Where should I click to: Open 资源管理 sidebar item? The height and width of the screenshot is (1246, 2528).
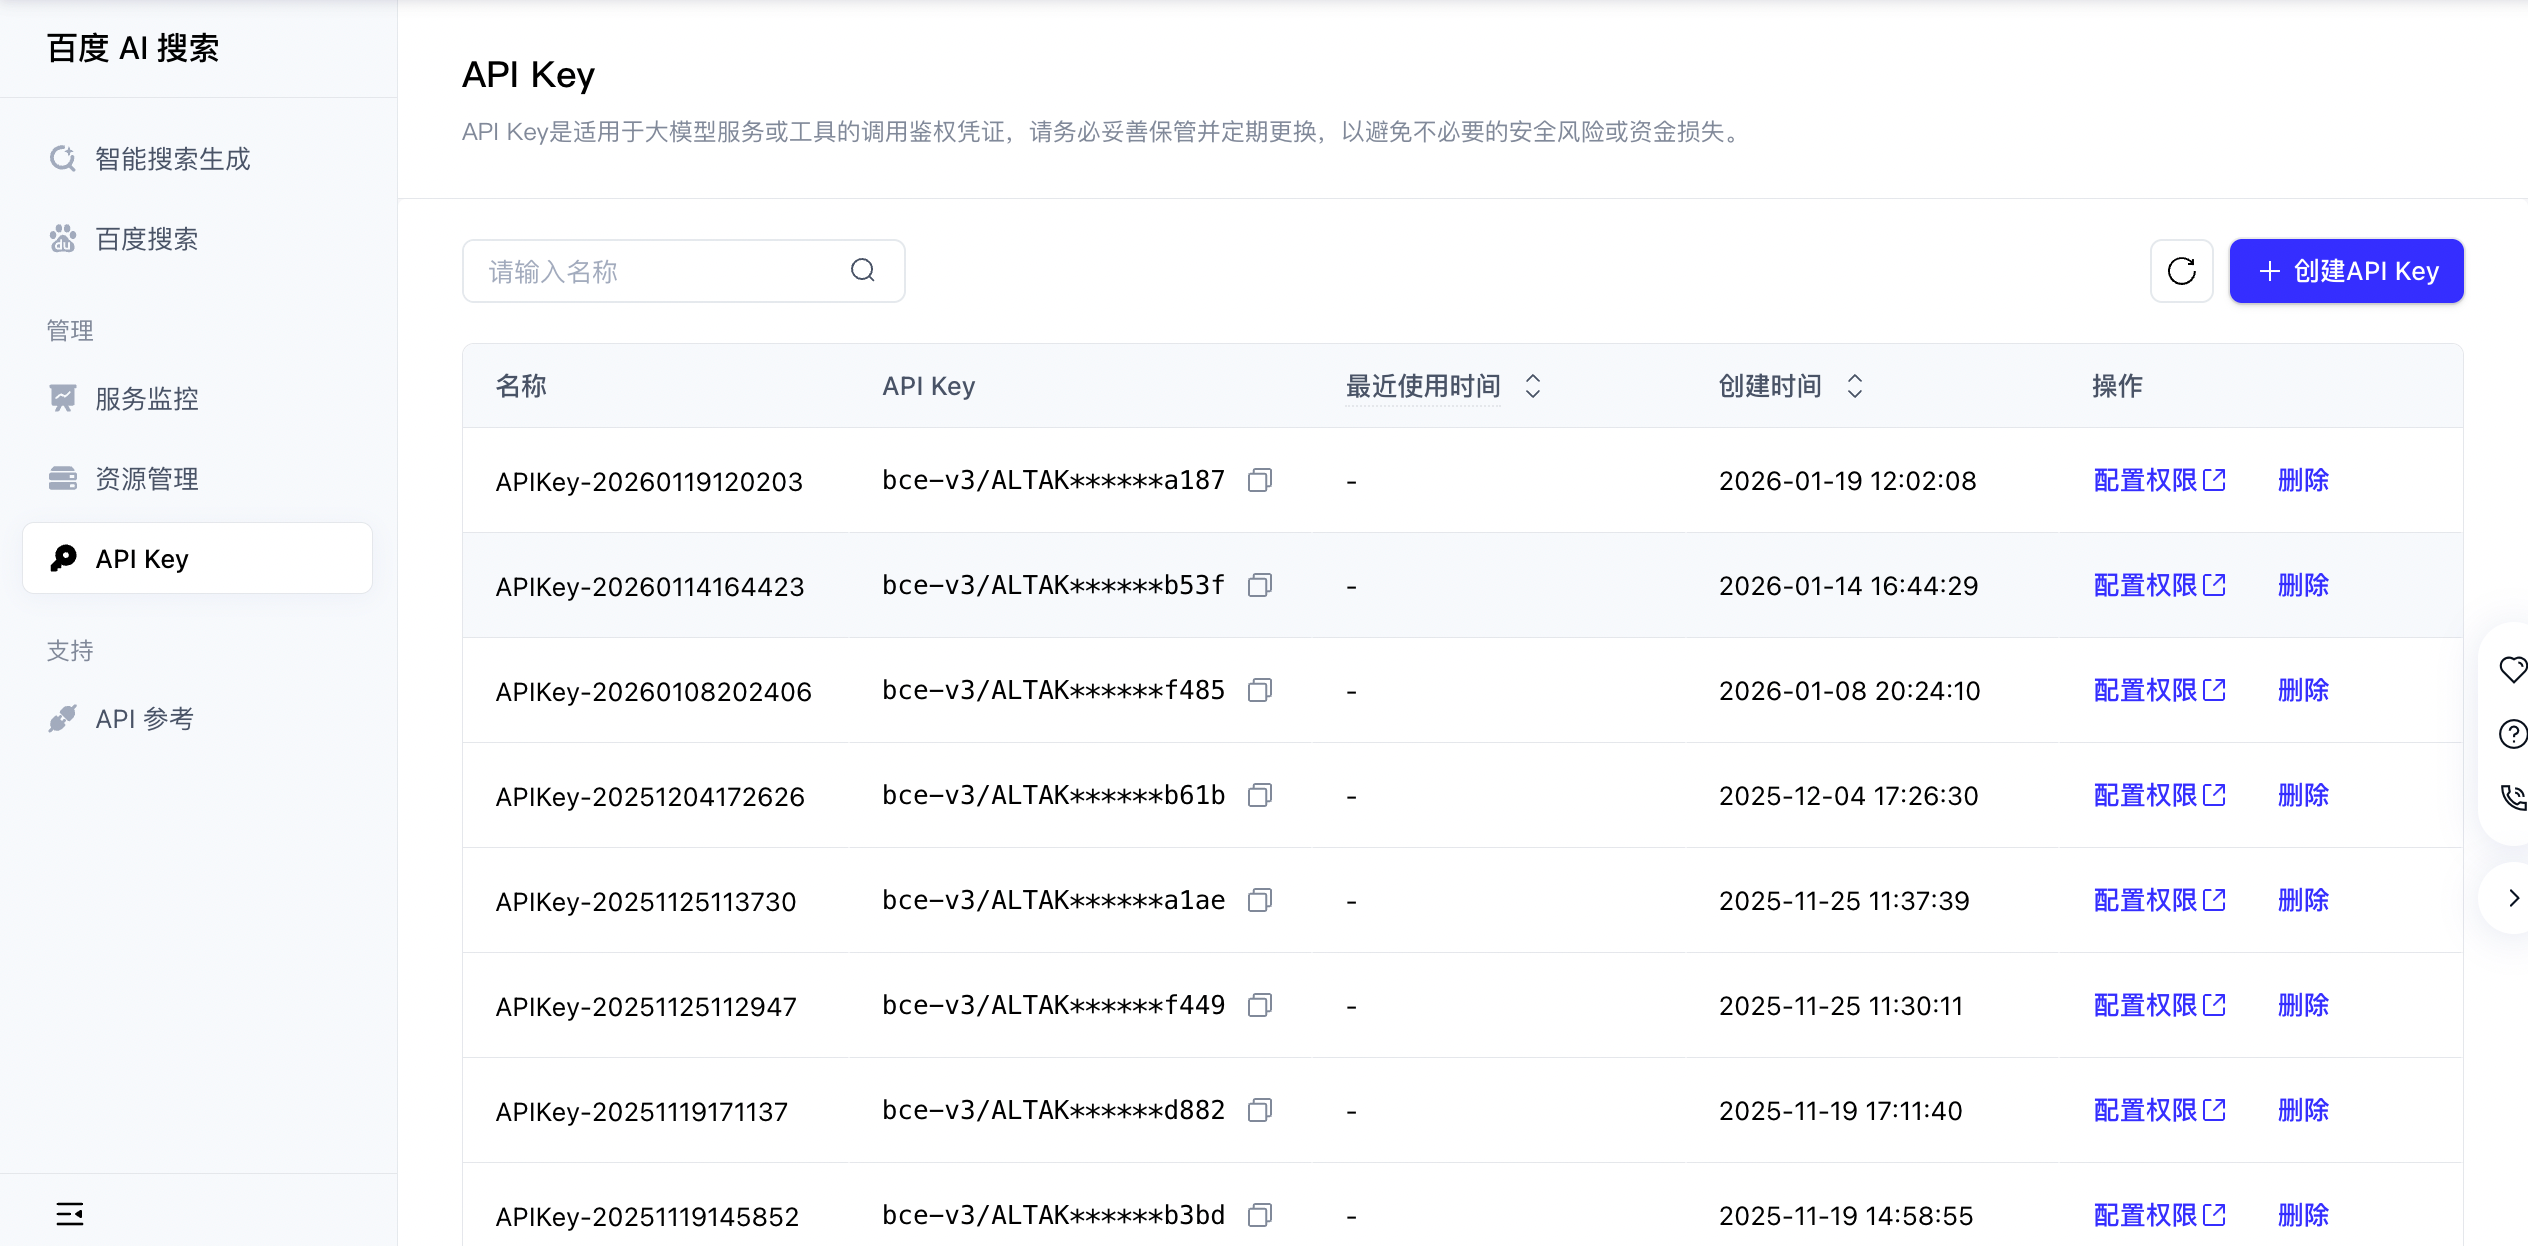146,479
